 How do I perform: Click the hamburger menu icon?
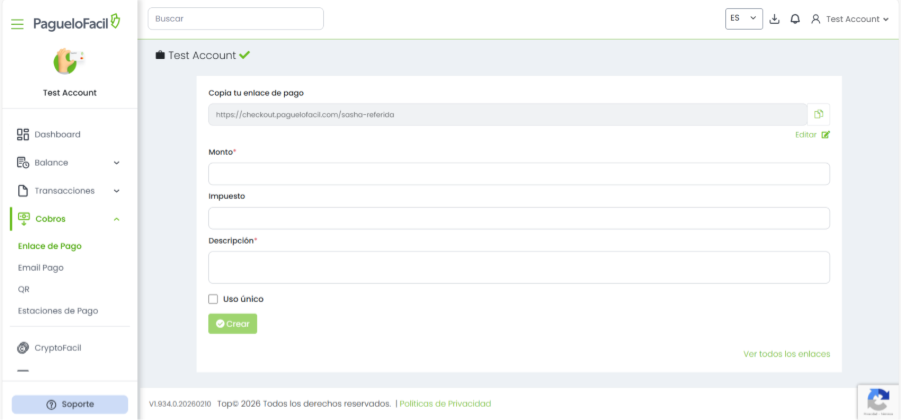pos(17,22)
